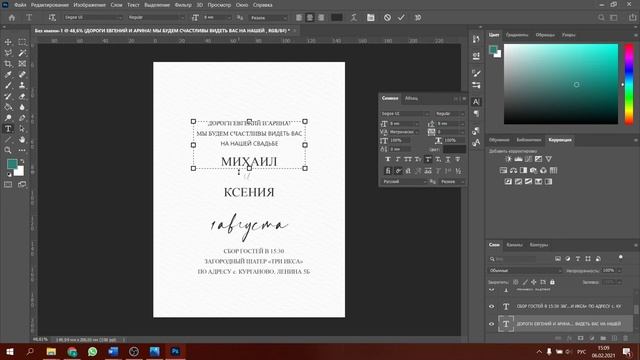Screen dimensions: 640x360
Task: Open WhatsApp from the taskbar
Action: click(93, 351)
